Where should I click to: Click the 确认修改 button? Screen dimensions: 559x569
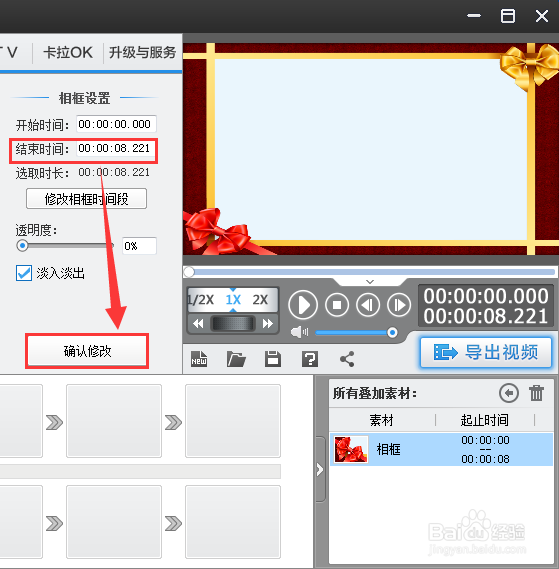point(87,351)
